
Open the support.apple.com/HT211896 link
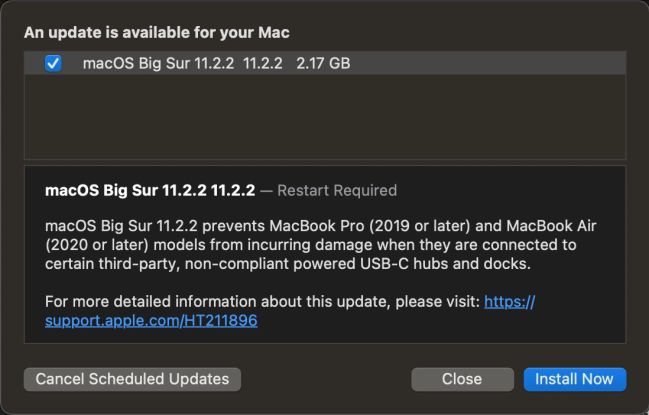(151, 321)
